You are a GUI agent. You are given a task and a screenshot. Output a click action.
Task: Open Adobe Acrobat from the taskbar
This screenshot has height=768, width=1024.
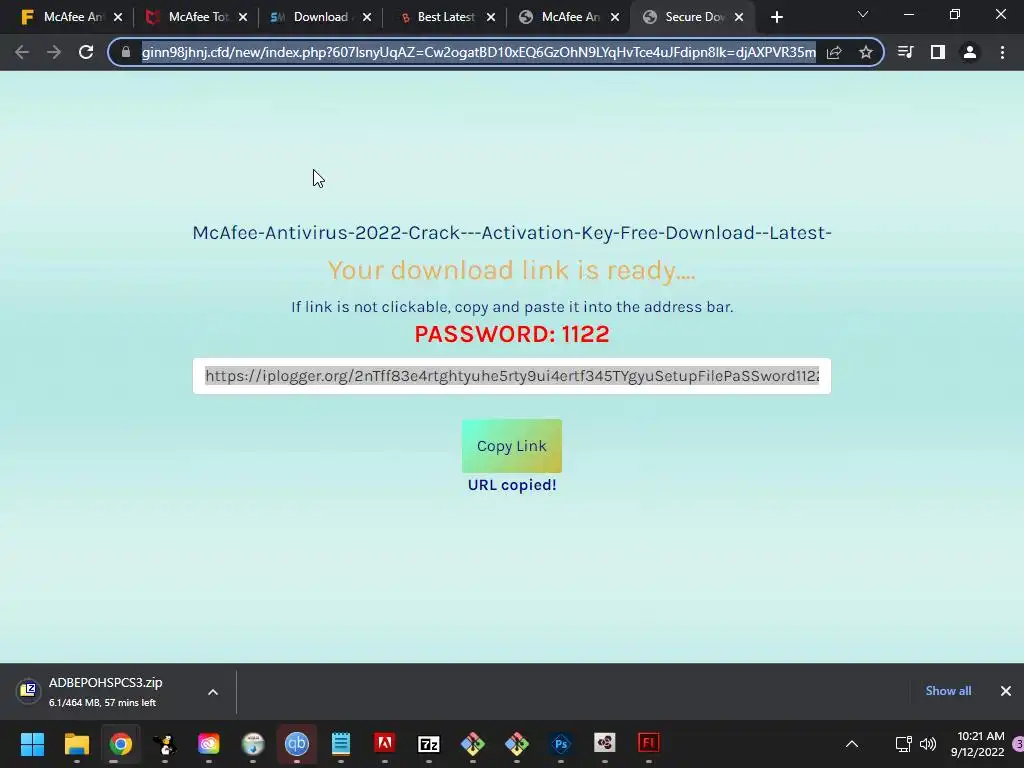click(x=385, y=744)
